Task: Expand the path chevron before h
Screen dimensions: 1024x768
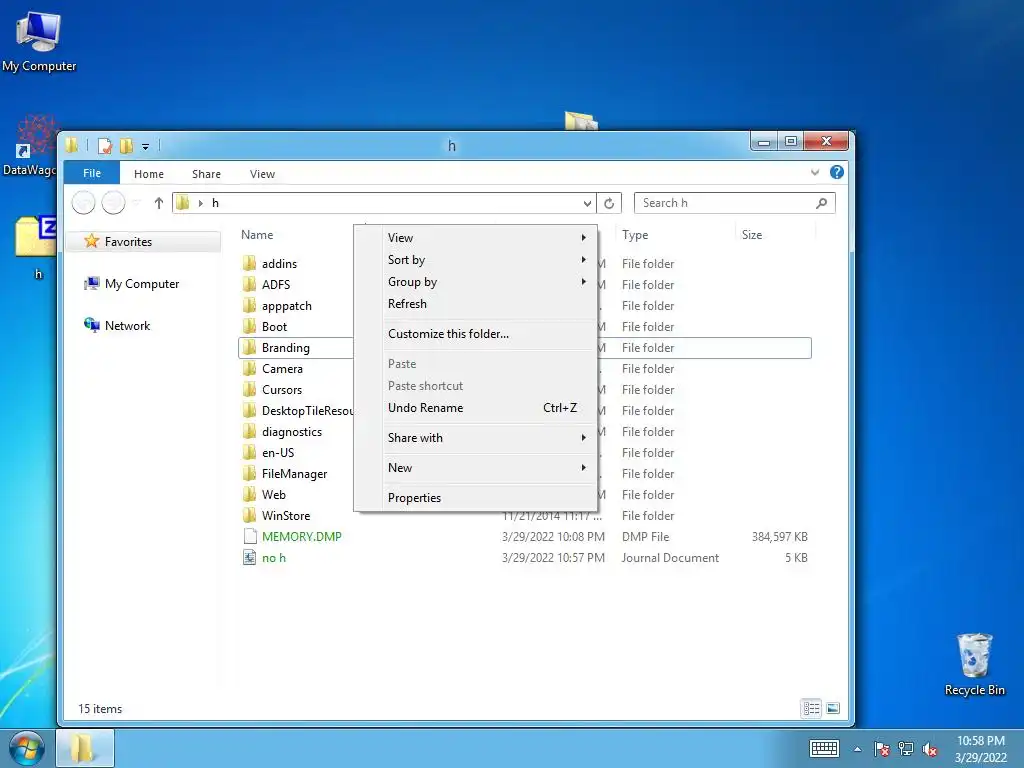Action: [x=200, y=203]
